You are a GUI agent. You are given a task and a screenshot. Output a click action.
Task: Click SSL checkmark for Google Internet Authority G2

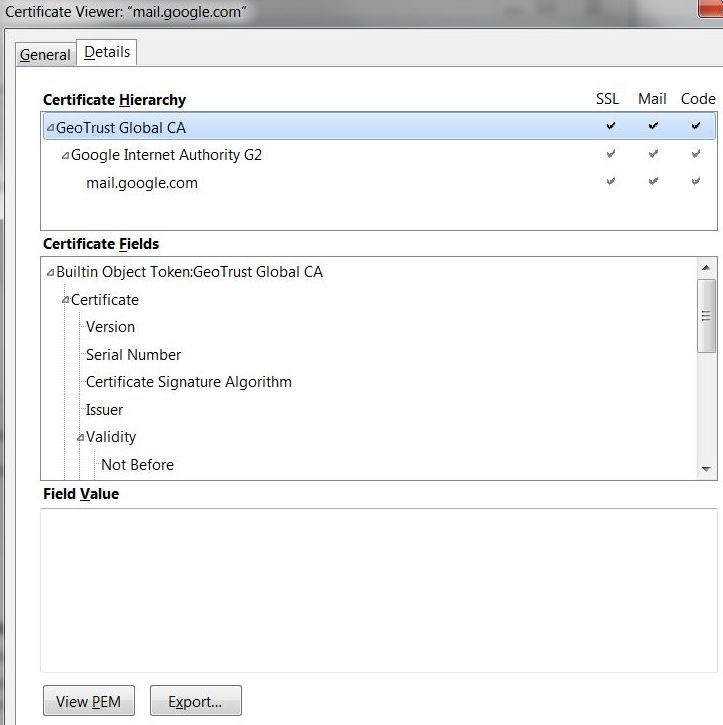click(x=611, y=154)
